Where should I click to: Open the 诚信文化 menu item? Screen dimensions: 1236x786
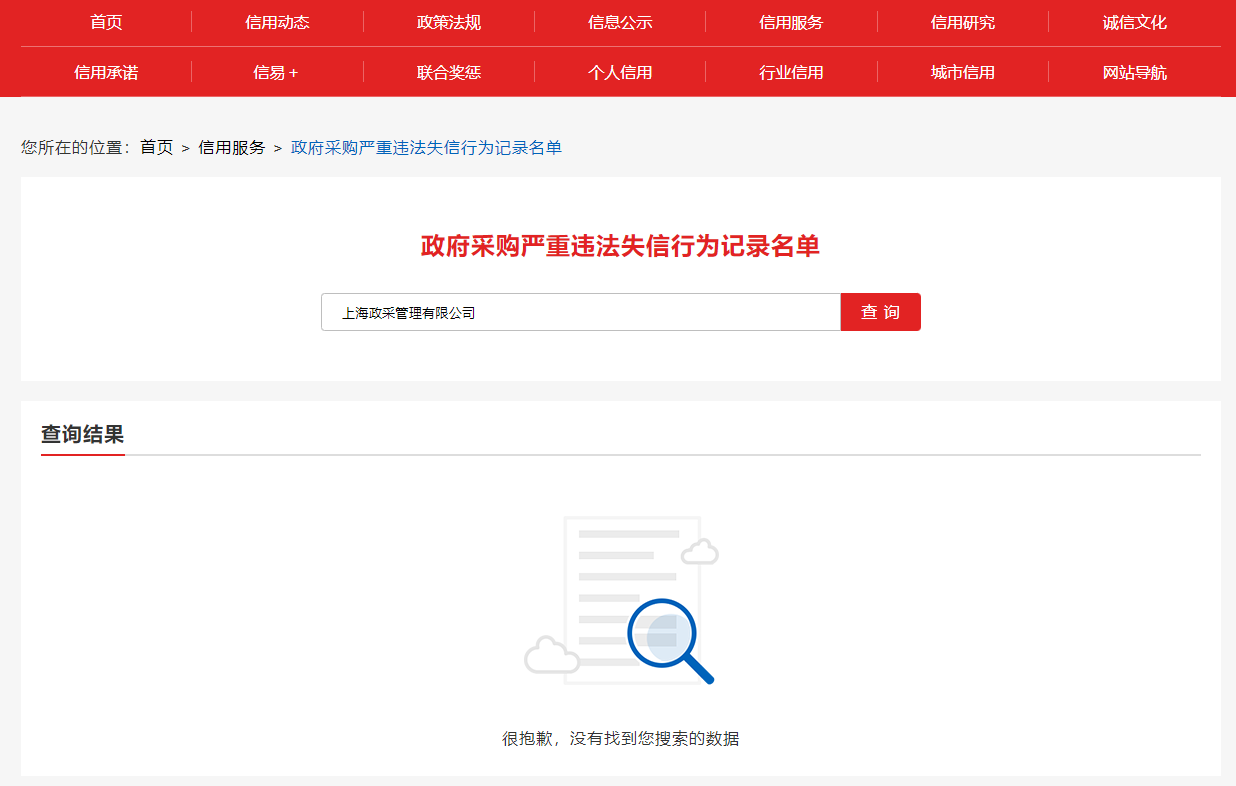tap(1134, 22)
